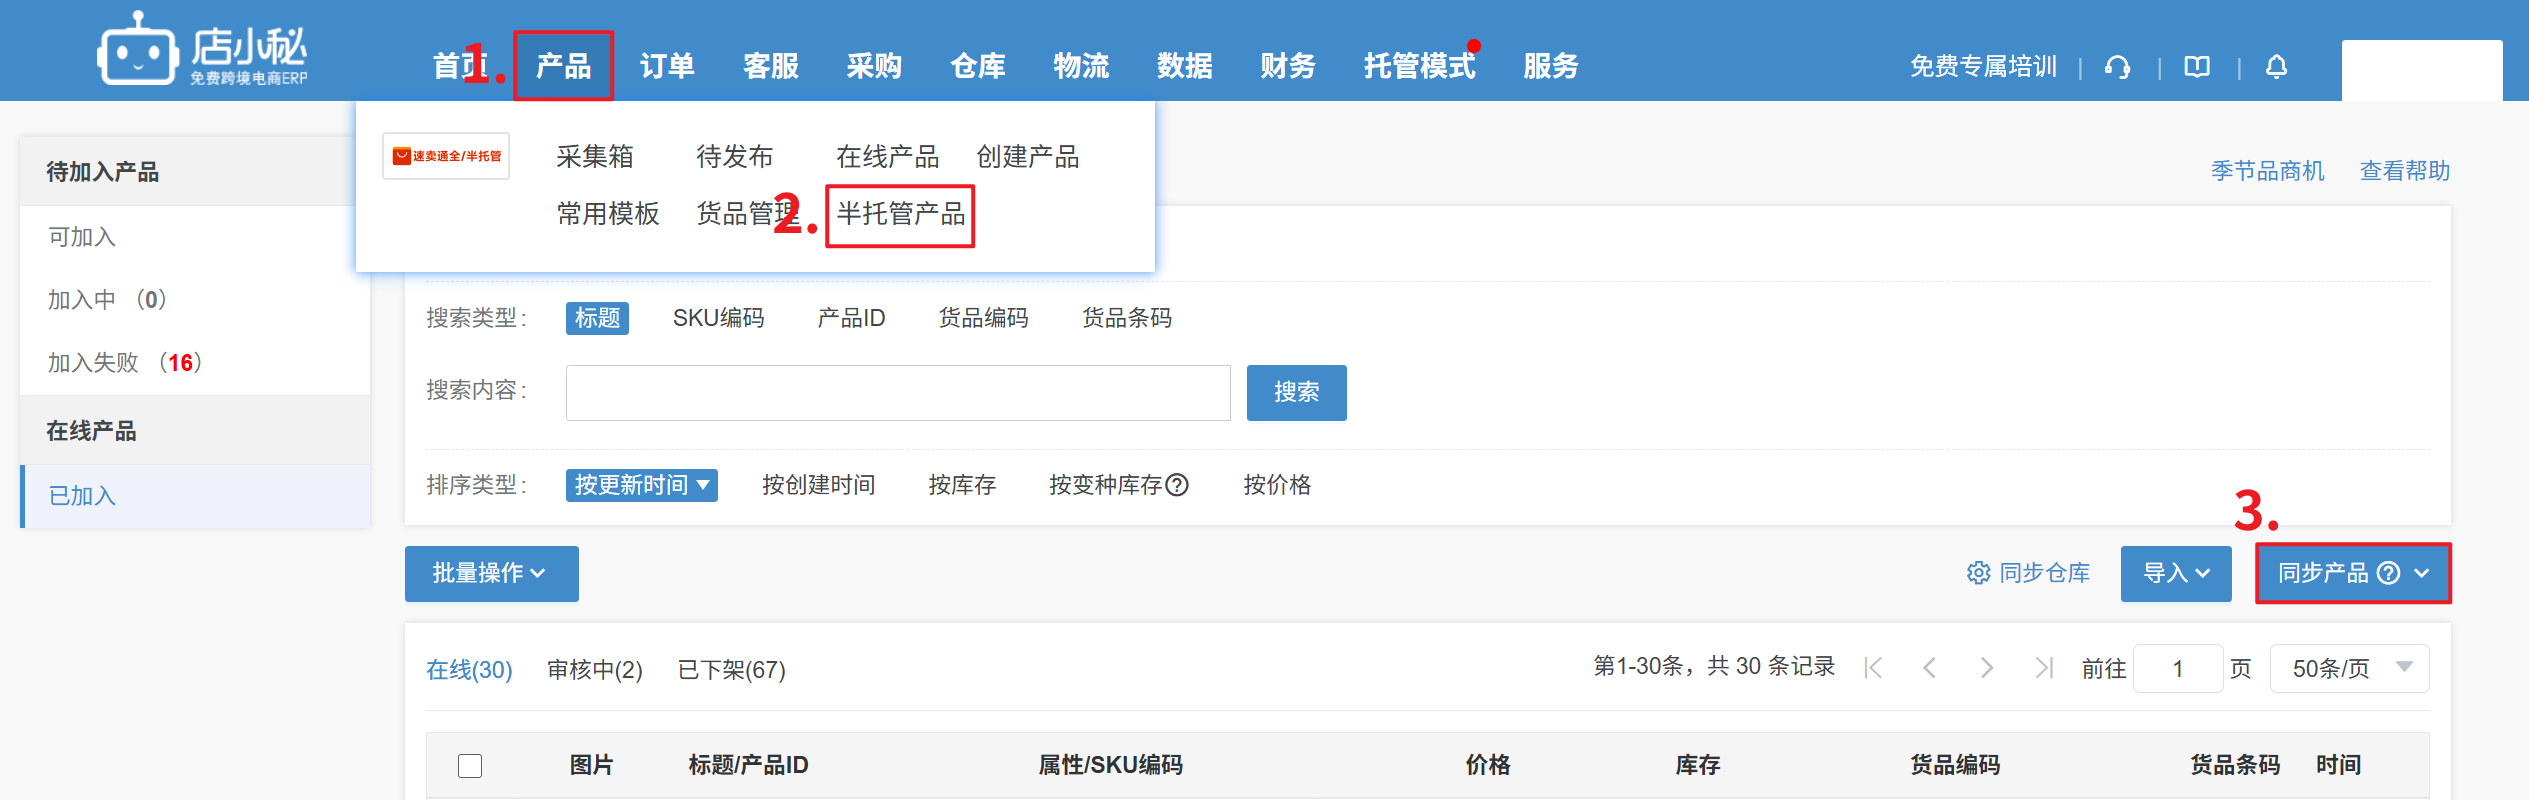Open the help book icon

[x=2197, y=67]
